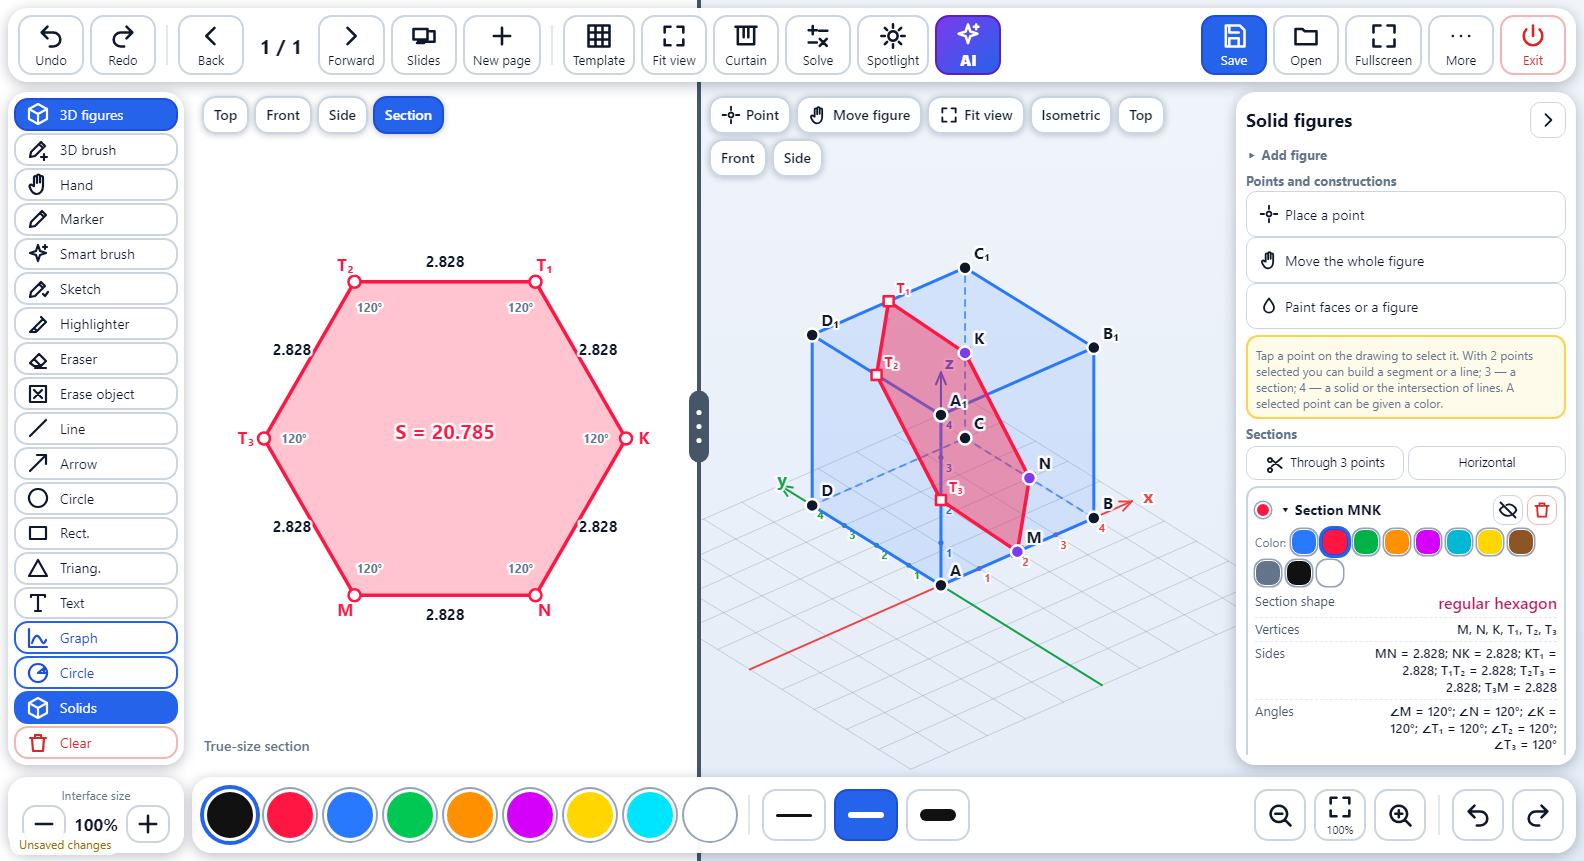Toggle Fullscreen mode

pyautogui.click(x=1384, y=45)
